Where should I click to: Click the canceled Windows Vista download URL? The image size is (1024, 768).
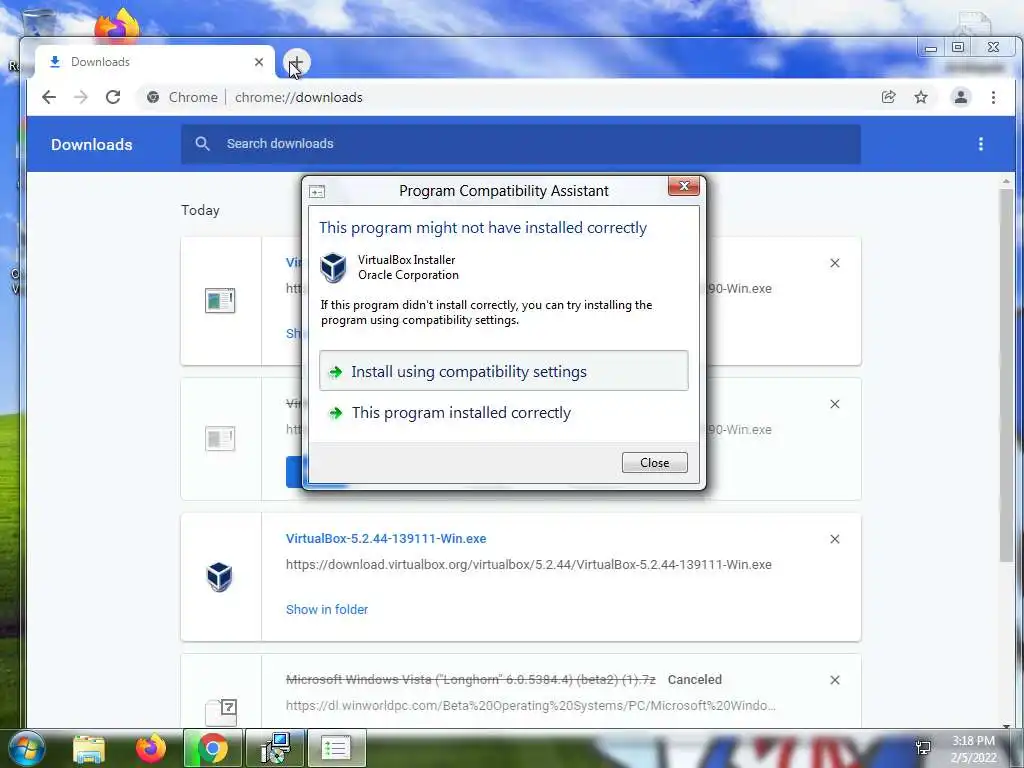tap(530, 705)
